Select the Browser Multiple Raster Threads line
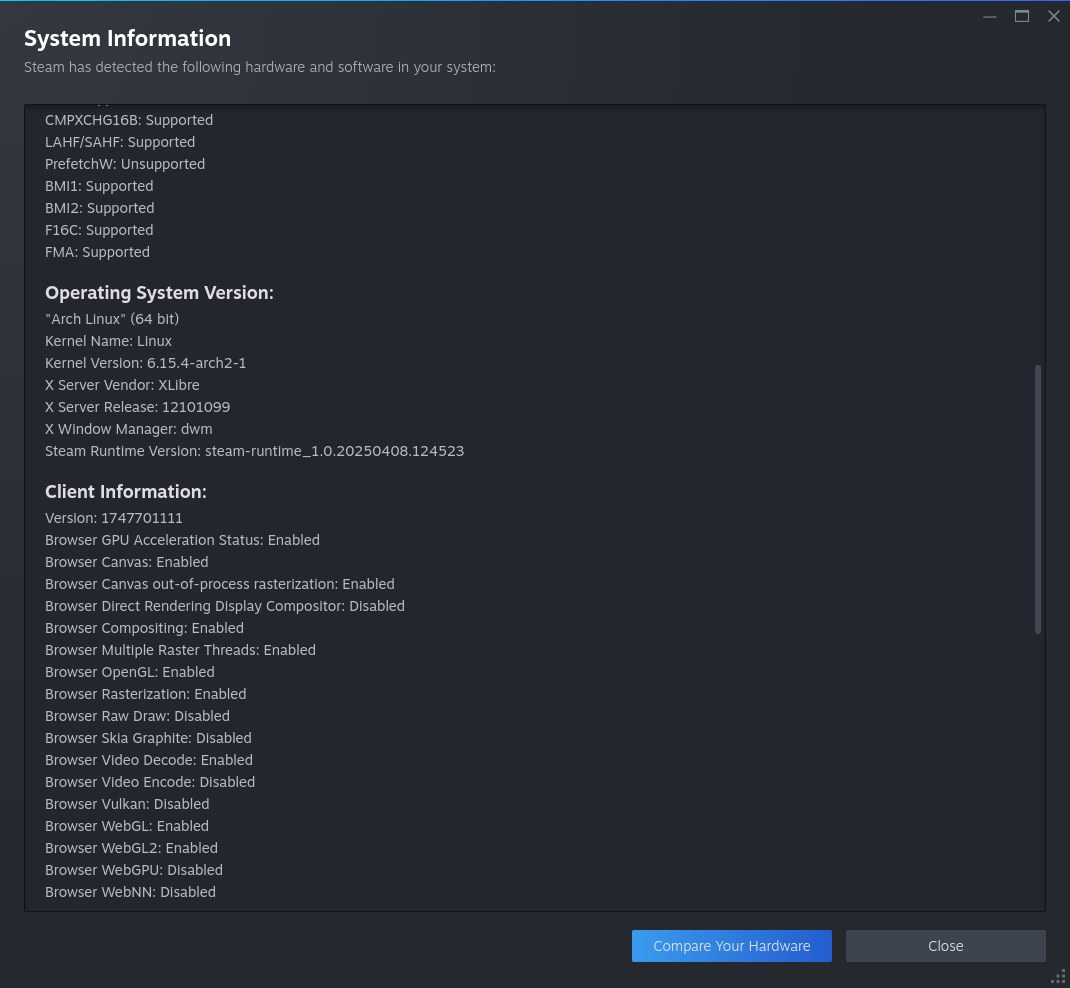This screenshot has width=1070, height=988. point(180,650)
